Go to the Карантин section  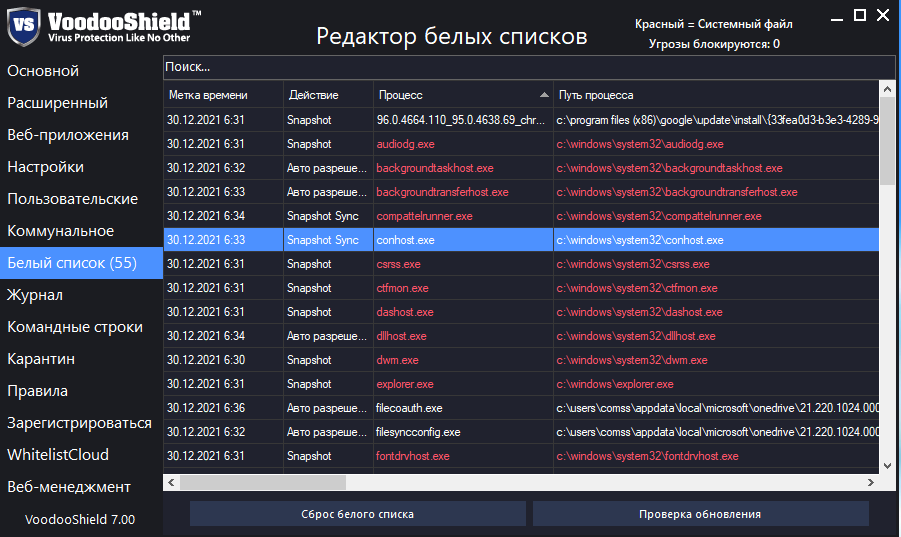click(41, 359)
